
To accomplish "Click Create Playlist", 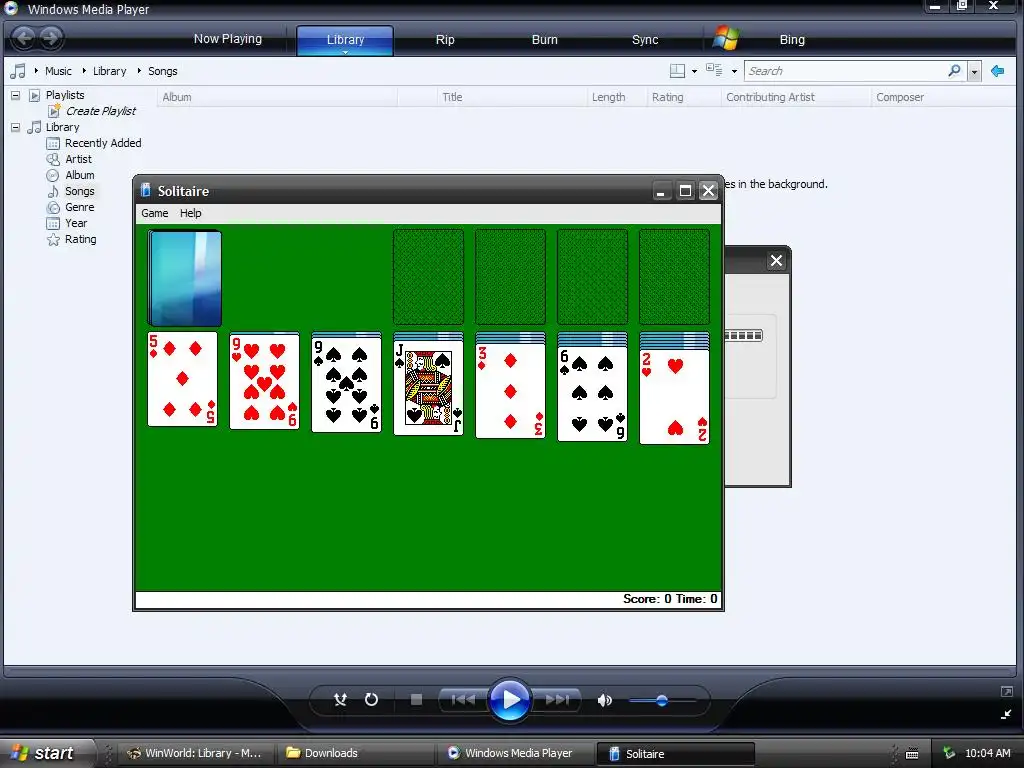I will tap(101, 111).
